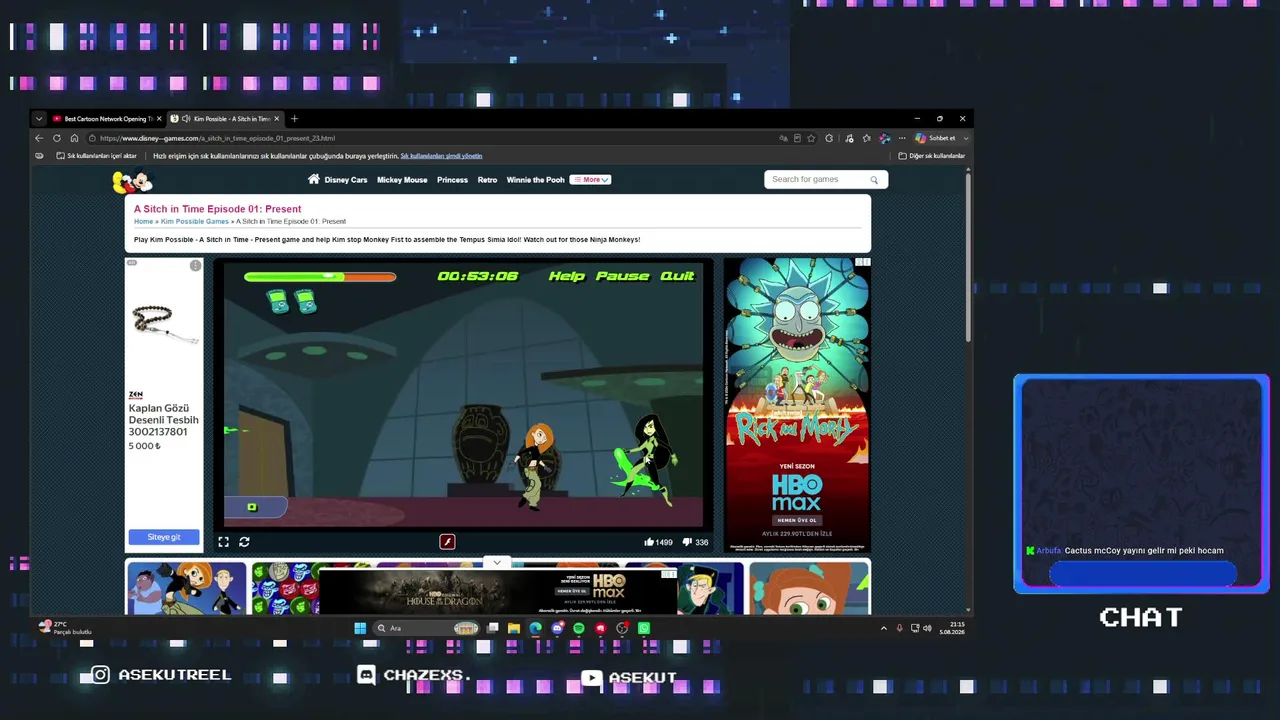Screen dimensions: 1280x720
Task: Click the site info icon in address bar
Action: (x=92, y=138)
